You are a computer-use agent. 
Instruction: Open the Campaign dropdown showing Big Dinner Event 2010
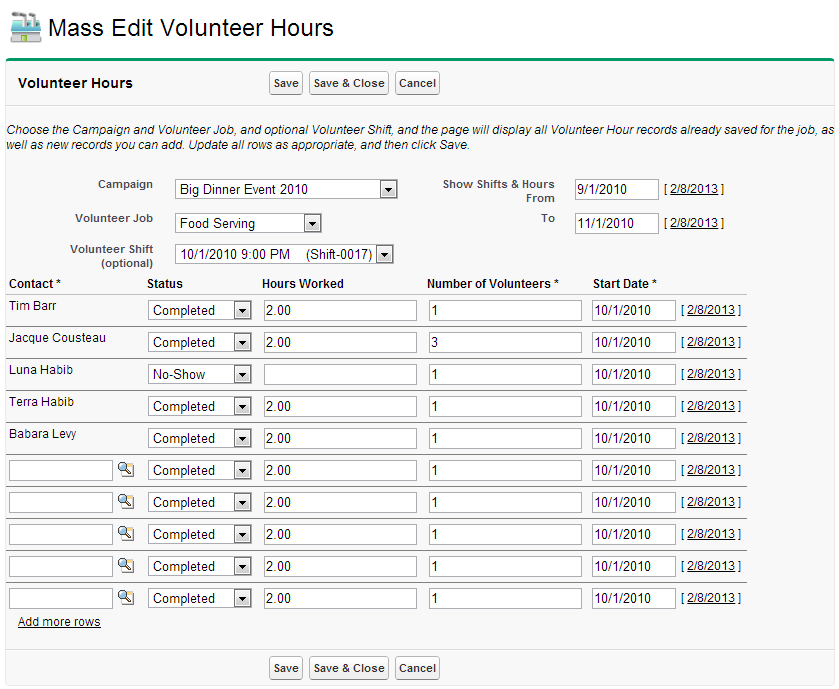(286, 189)
